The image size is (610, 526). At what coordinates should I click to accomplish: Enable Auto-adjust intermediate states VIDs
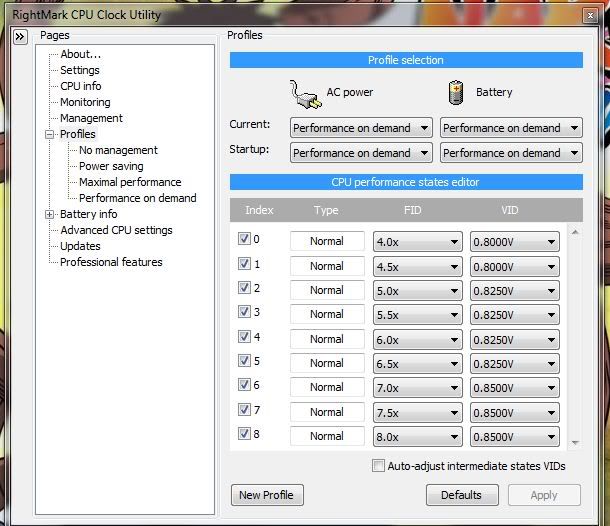tap(378, 466)
